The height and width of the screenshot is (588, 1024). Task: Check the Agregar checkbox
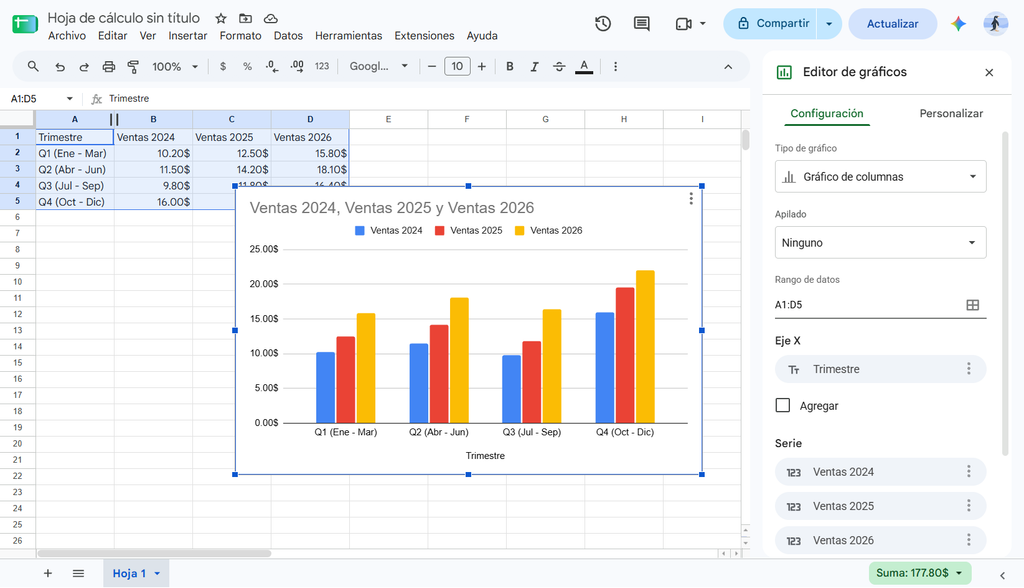[x=782, y=405]
